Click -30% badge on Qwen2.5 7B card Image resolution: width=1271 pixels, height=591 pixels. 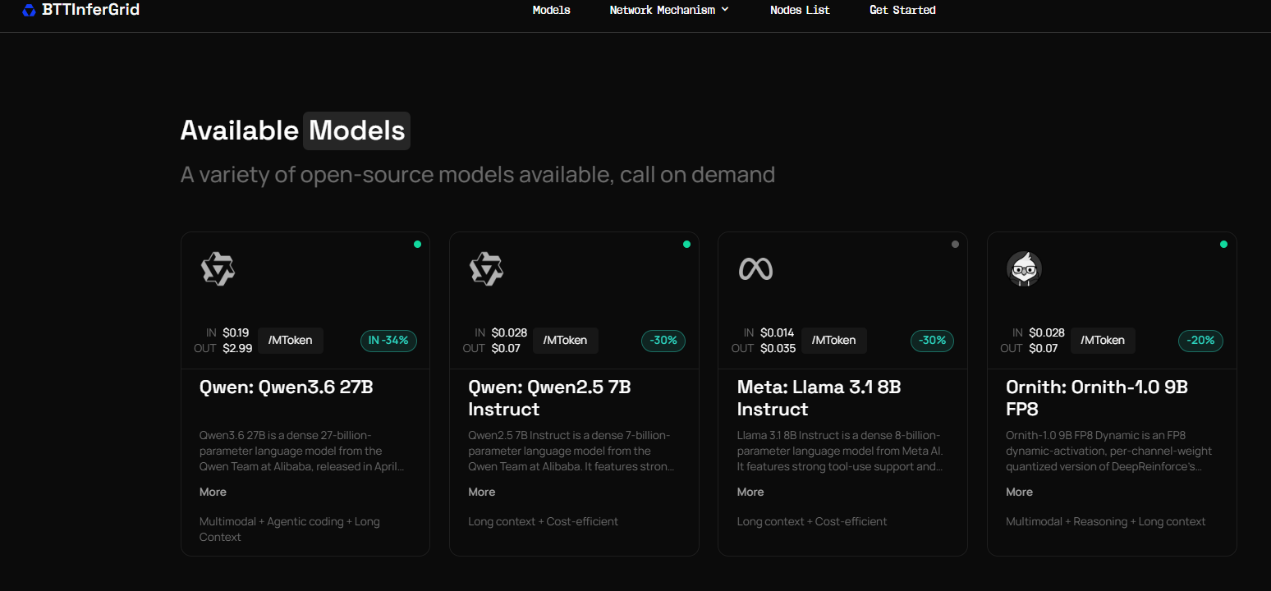click(x=663, y=340)
